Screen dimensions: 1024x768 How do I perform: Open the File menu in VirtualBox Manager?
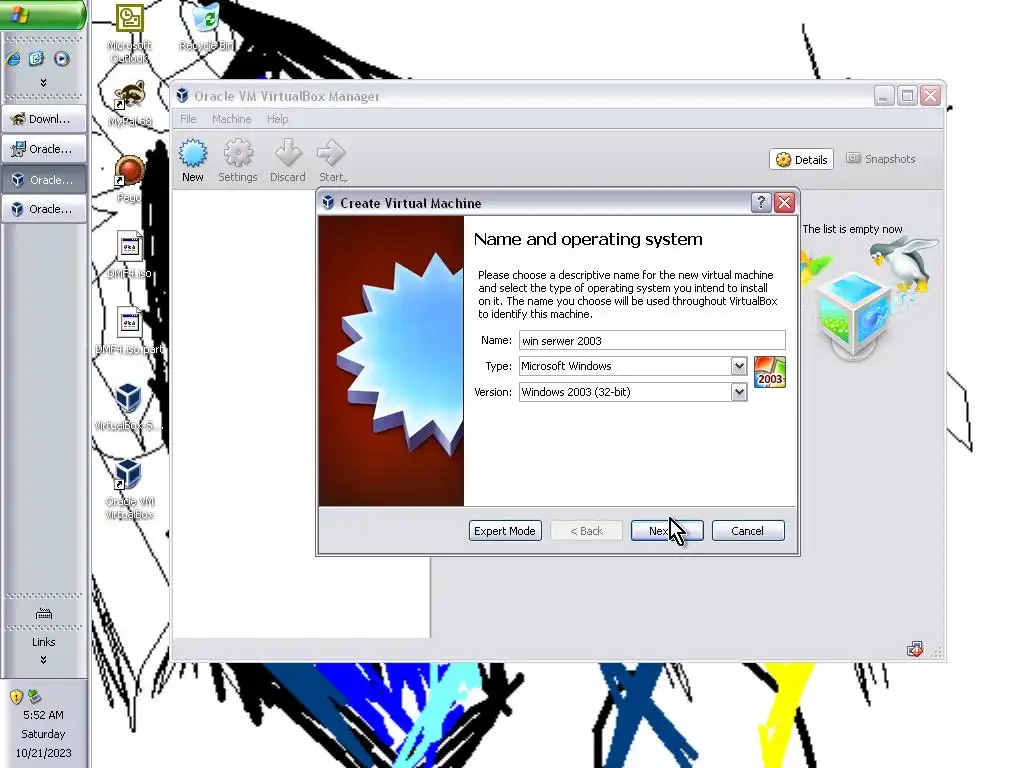click(x=188, y=119)
